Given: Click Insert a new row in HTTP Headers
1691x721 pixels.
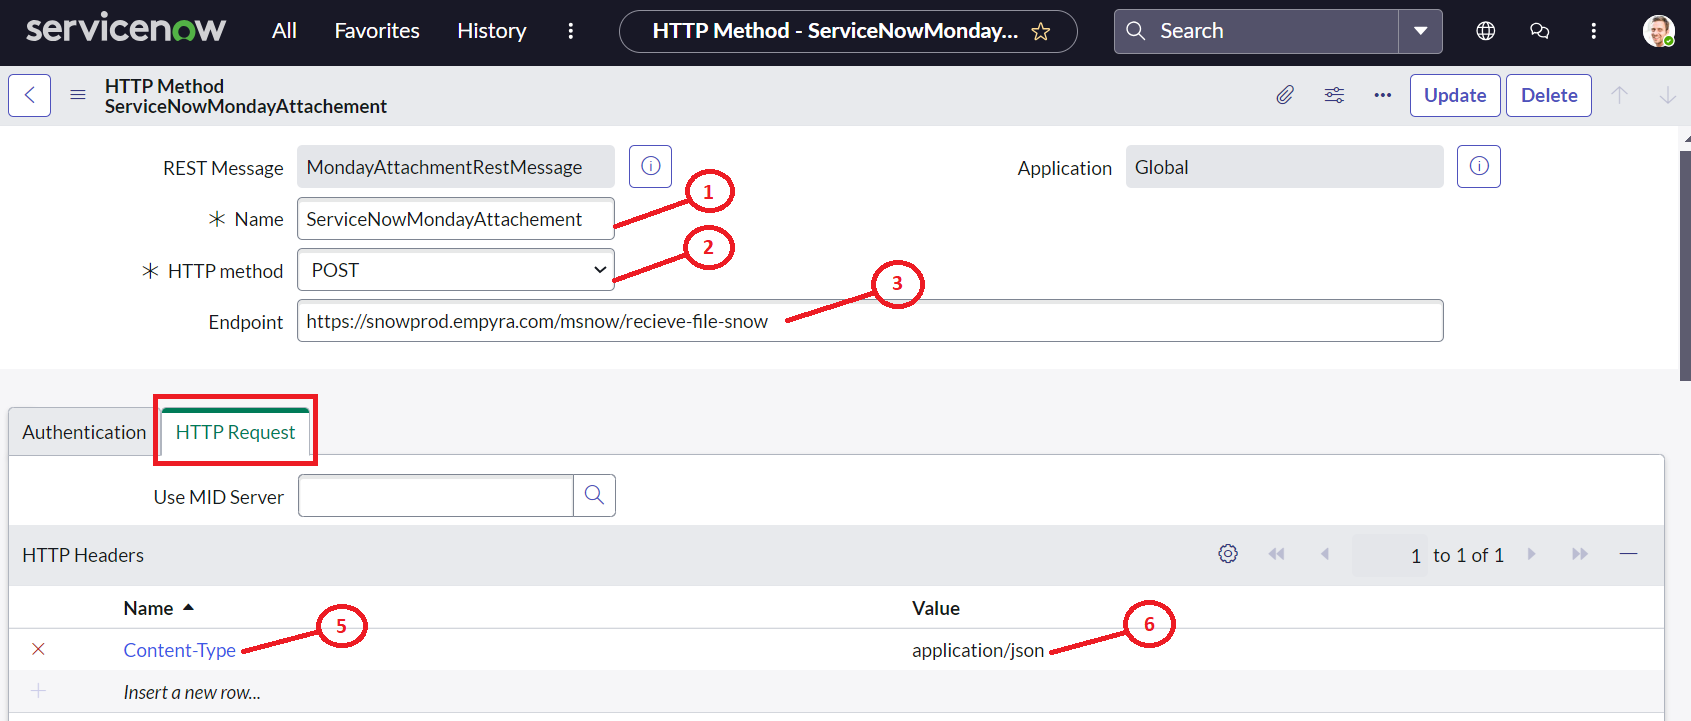Looking at the screenshot, I should pos(192,692).
